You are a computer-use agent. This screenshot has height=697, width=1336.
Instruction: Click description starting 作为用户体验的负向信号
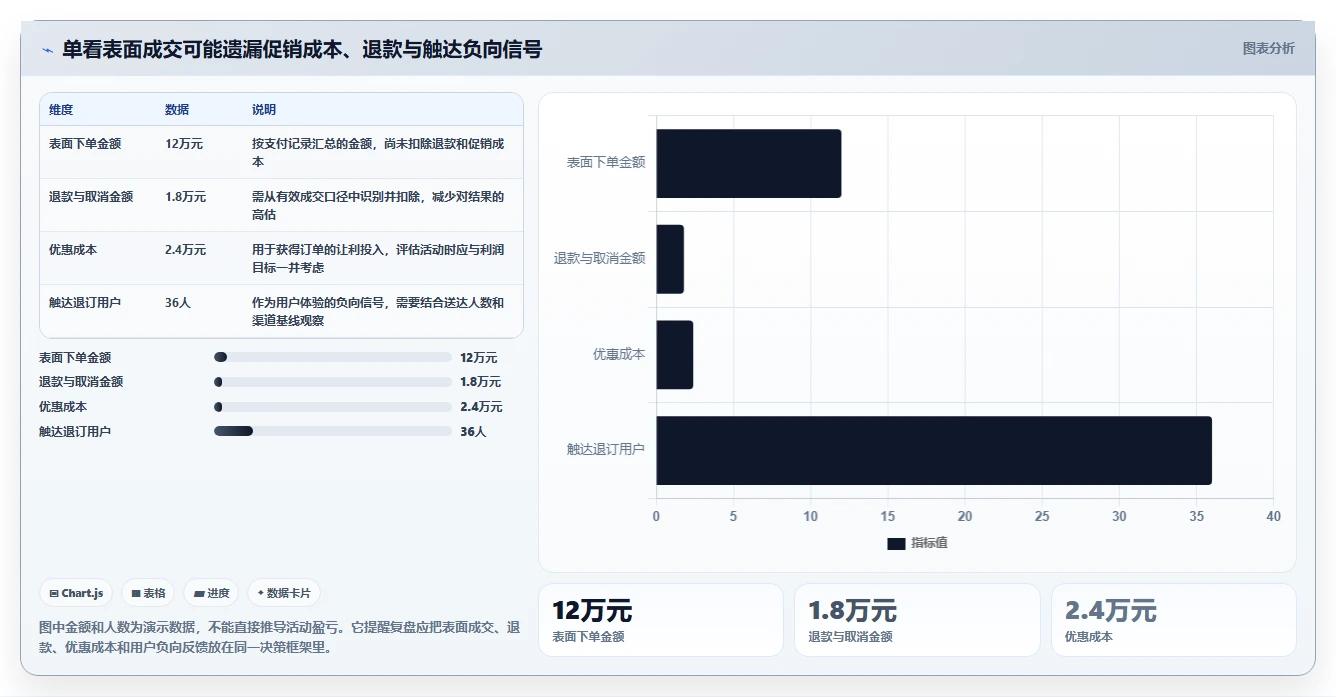[x=378, y=311]
